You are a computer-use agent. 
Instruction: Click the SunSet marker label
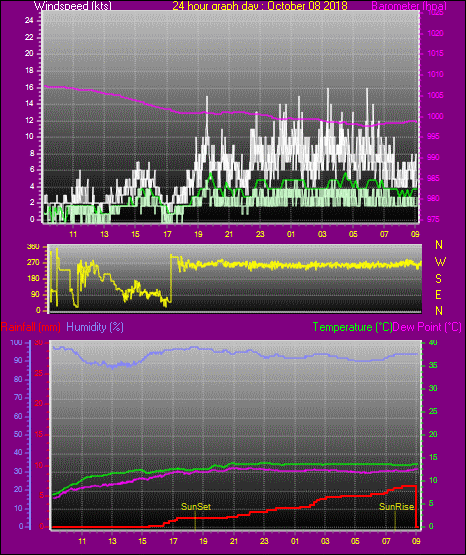[196, 507]
